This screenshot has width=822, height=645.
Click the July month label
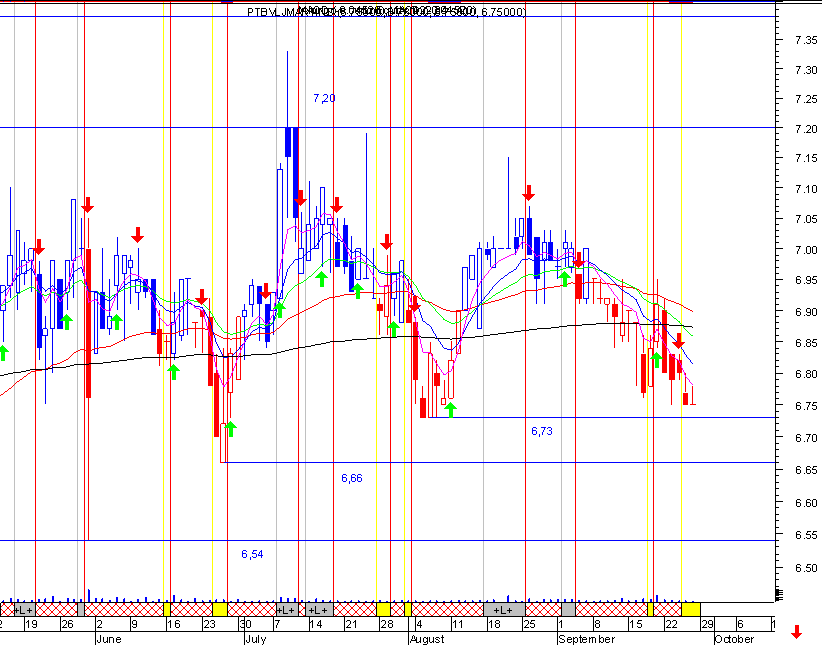(256, 639)
